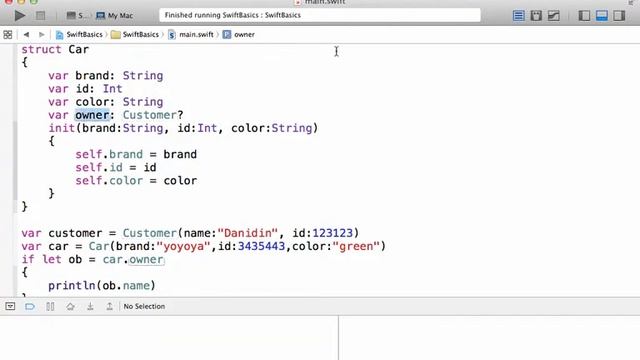Click Customer? type in owner declaration
The height and width of the screenshot is (360, 640).
153,115
